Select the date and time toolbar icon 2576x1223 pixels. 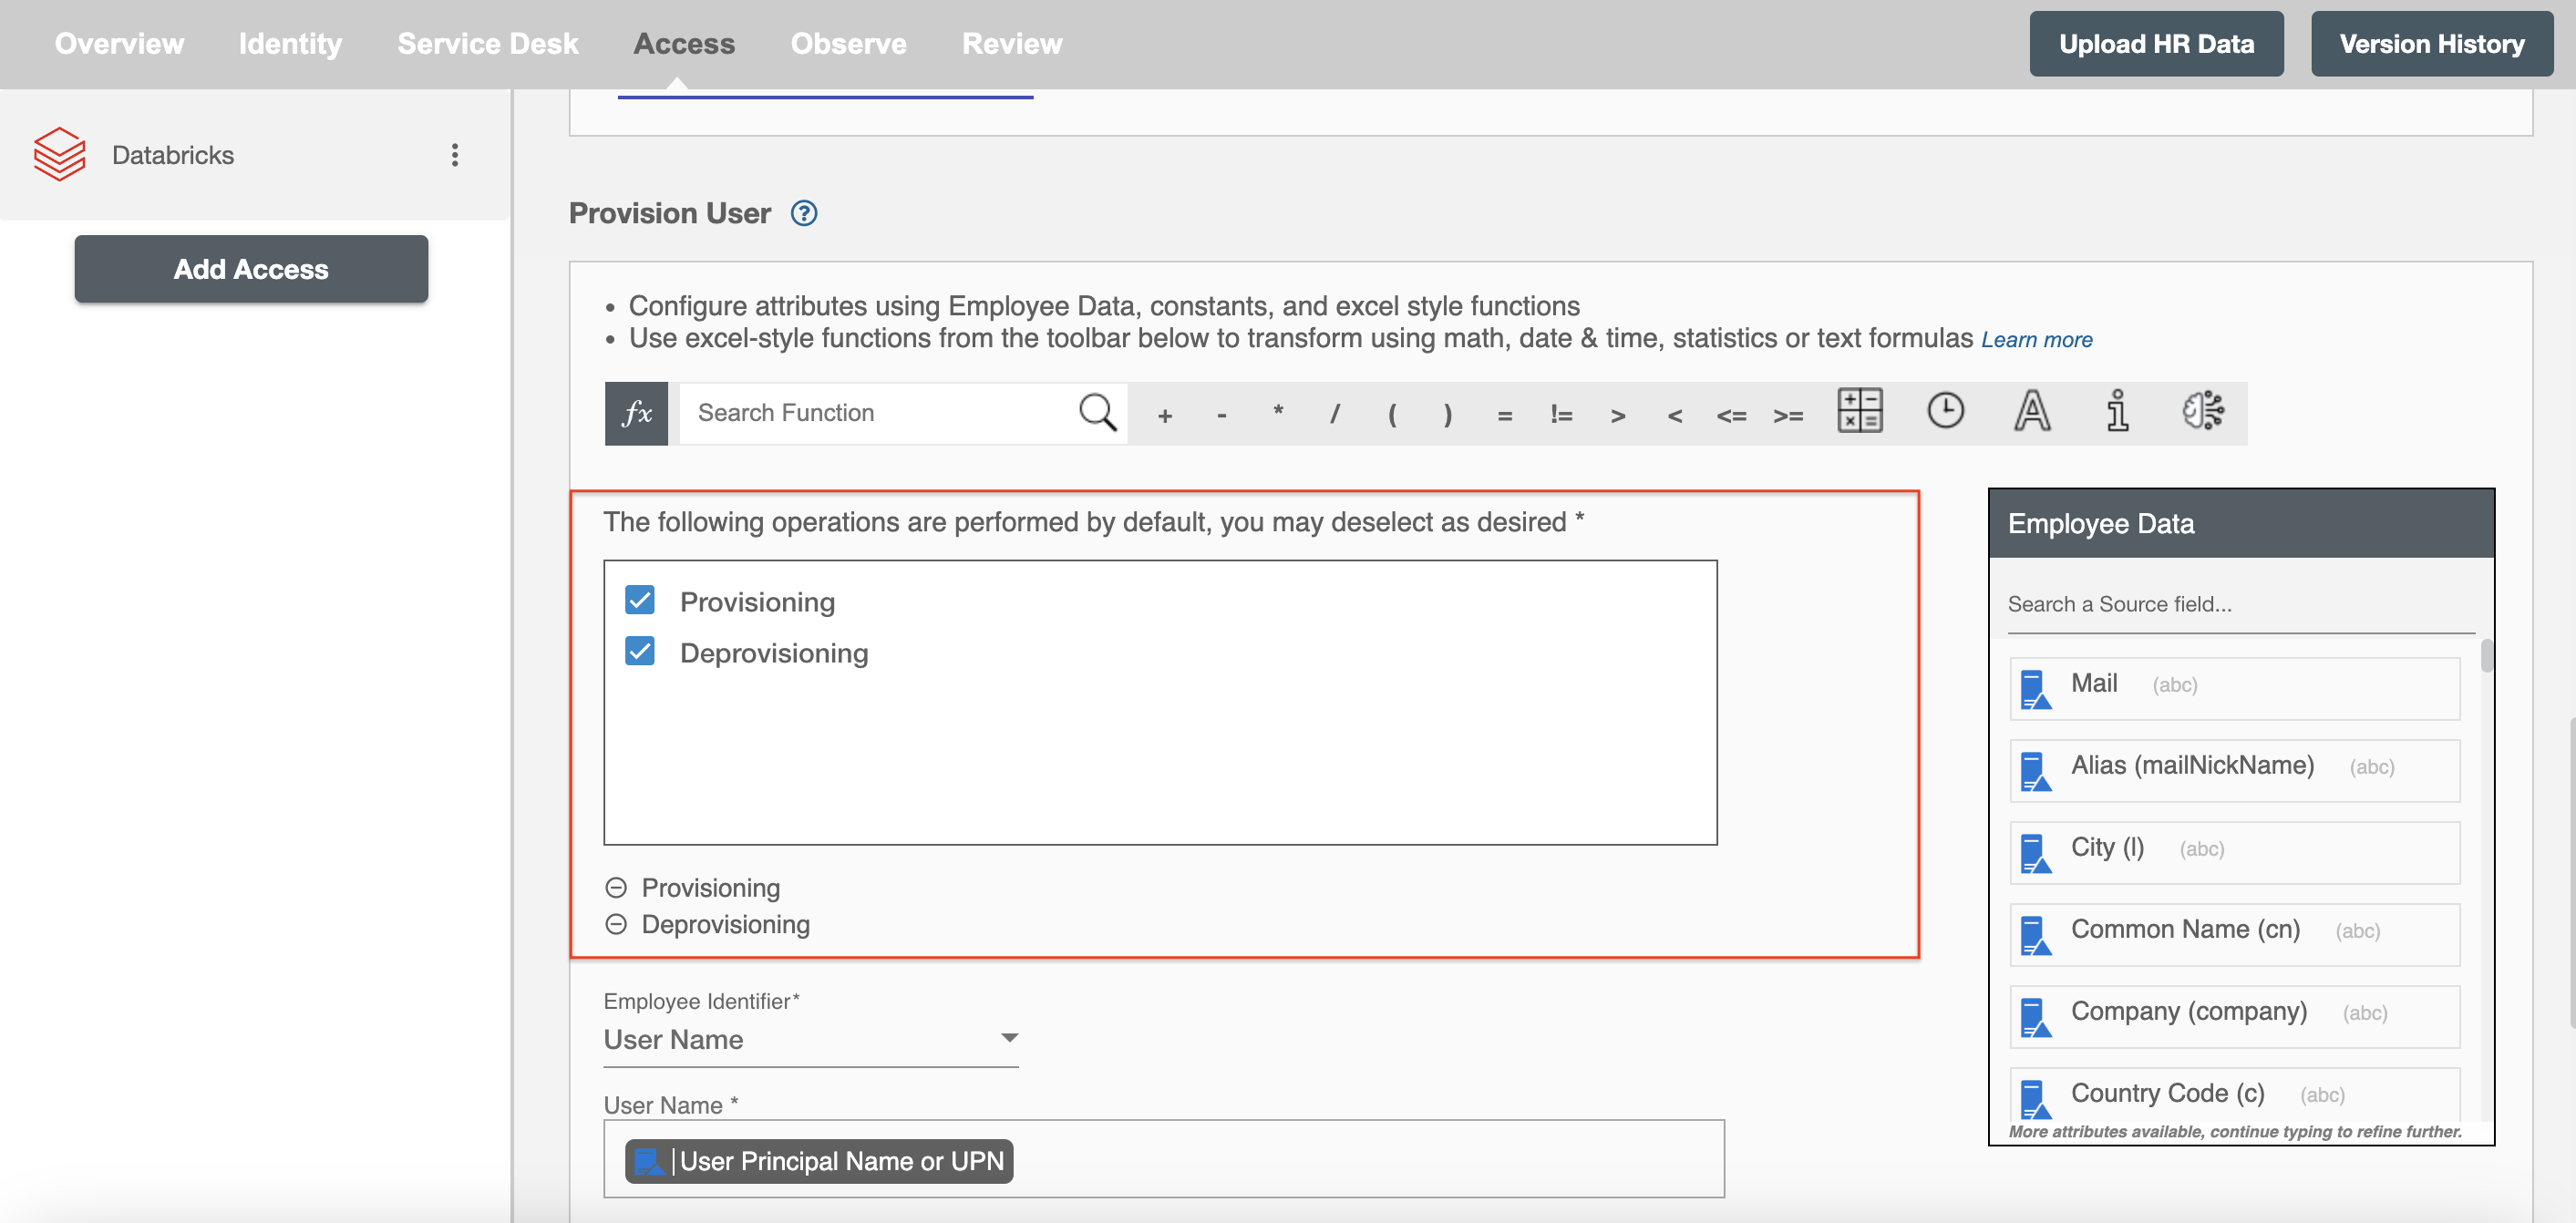tap(1943, 410)
